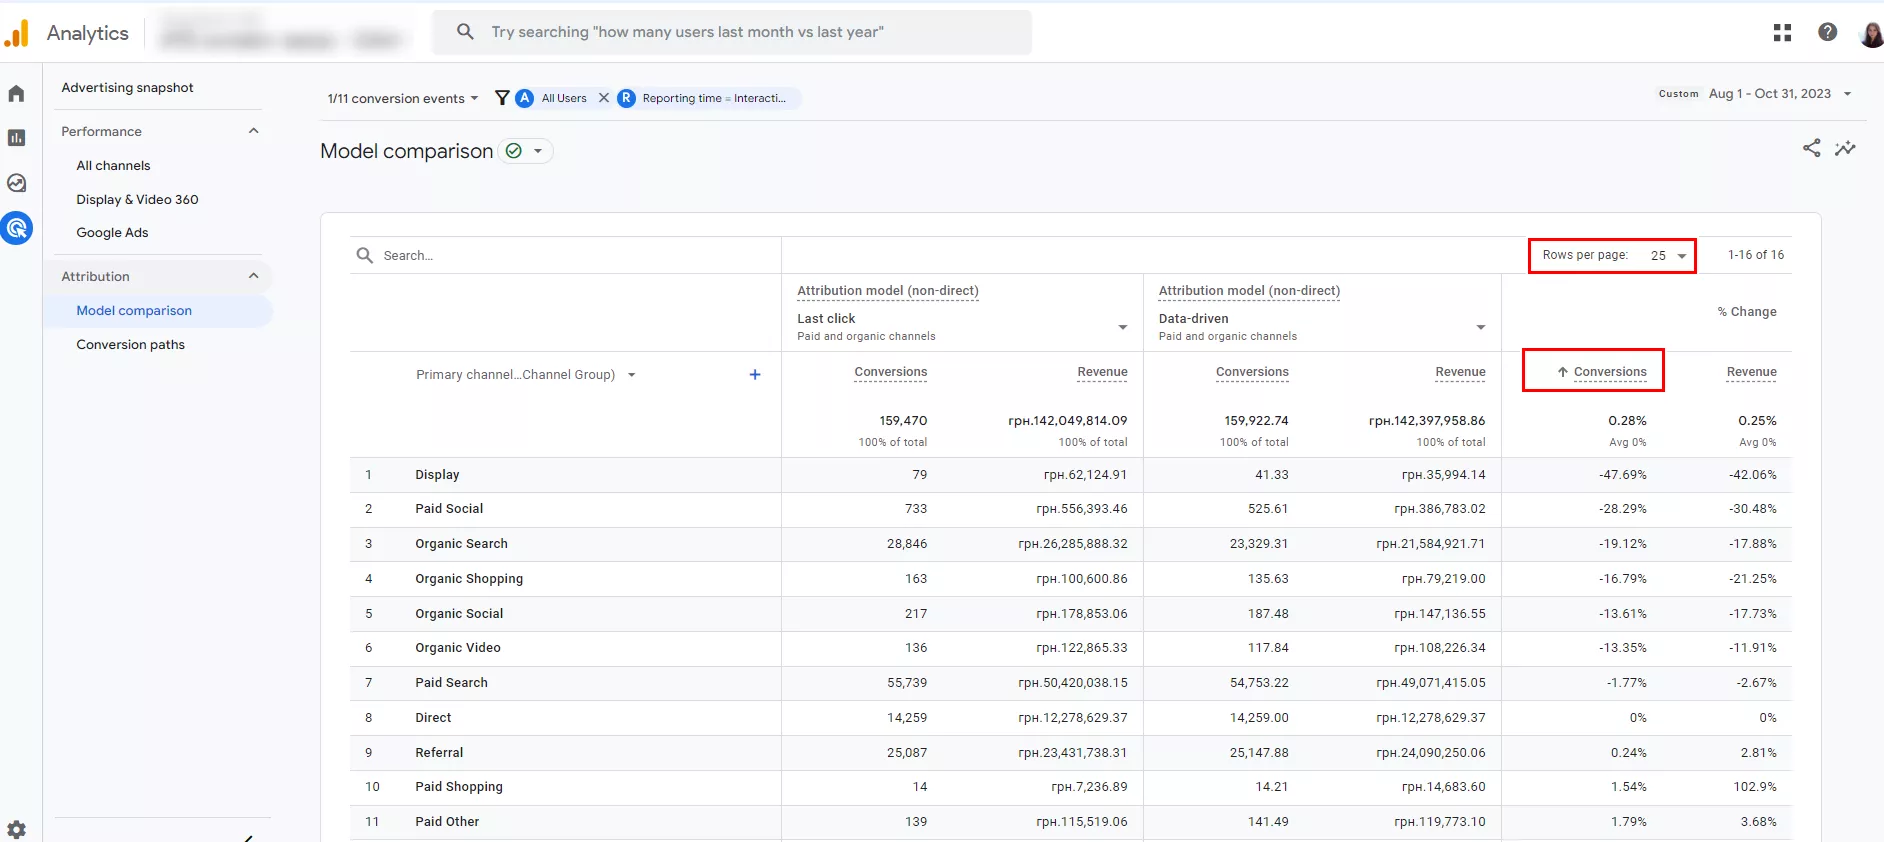This screenshot has height=842, width=1884.
Task: Click the Paid Other row label
Action: tap(447, 822)
